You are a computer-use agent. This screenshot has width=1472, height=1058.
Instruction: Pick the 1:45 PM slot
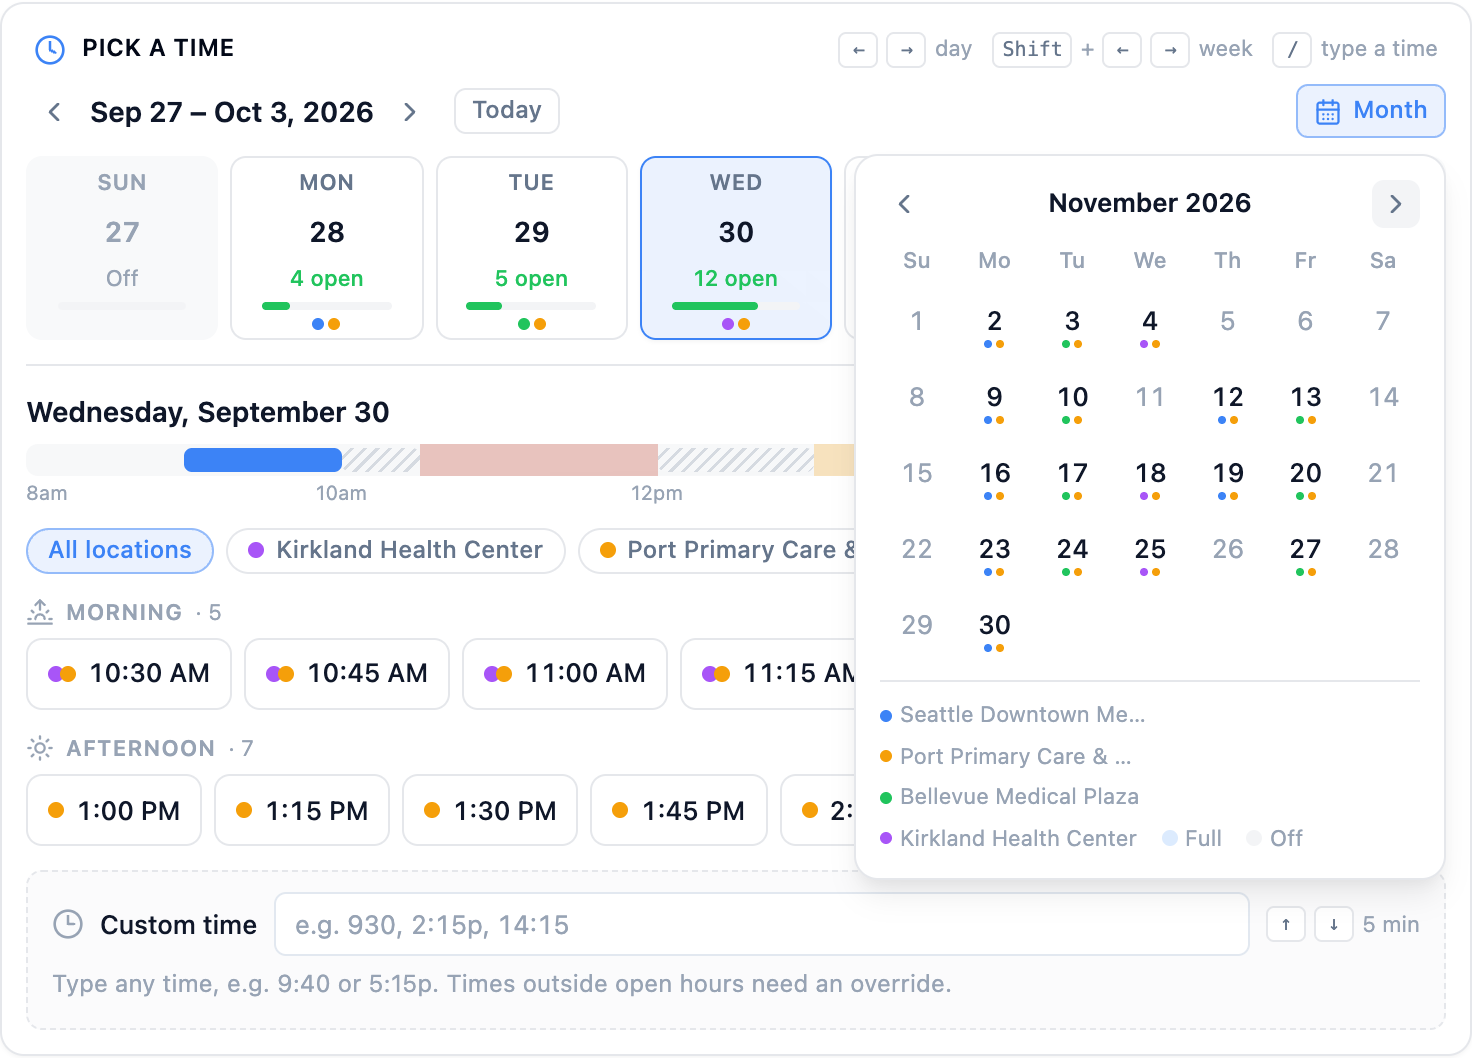point(679,810)
